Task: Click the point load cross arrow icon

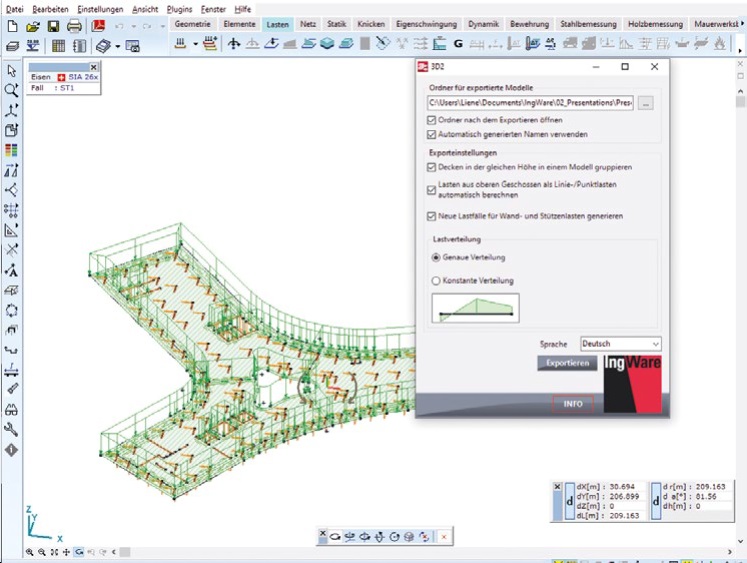Action: (233, 44)
